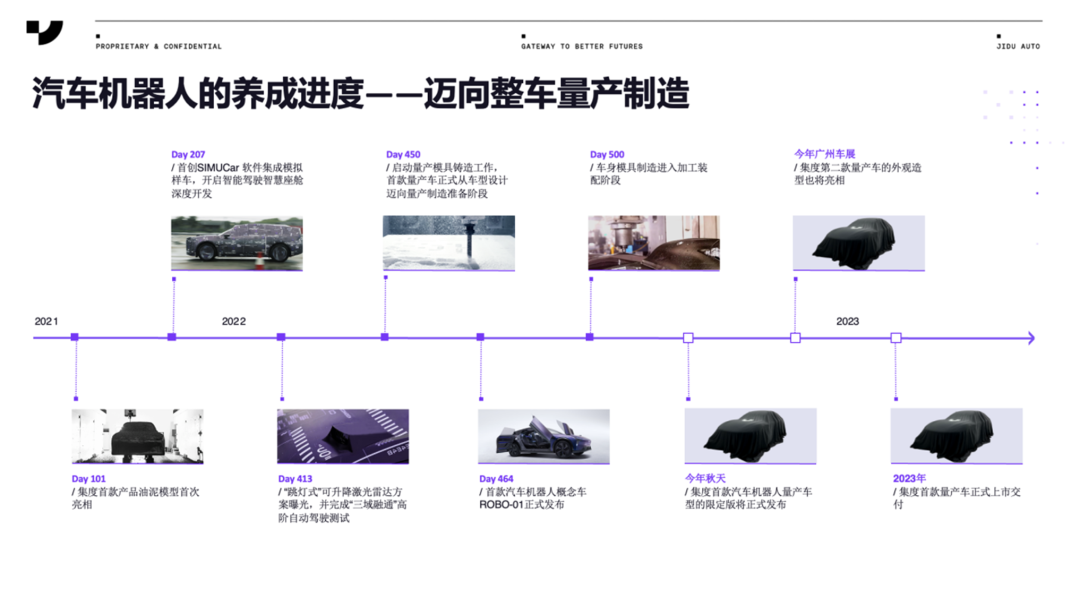Select the 2022 year label on the timeline

(233, 322)
